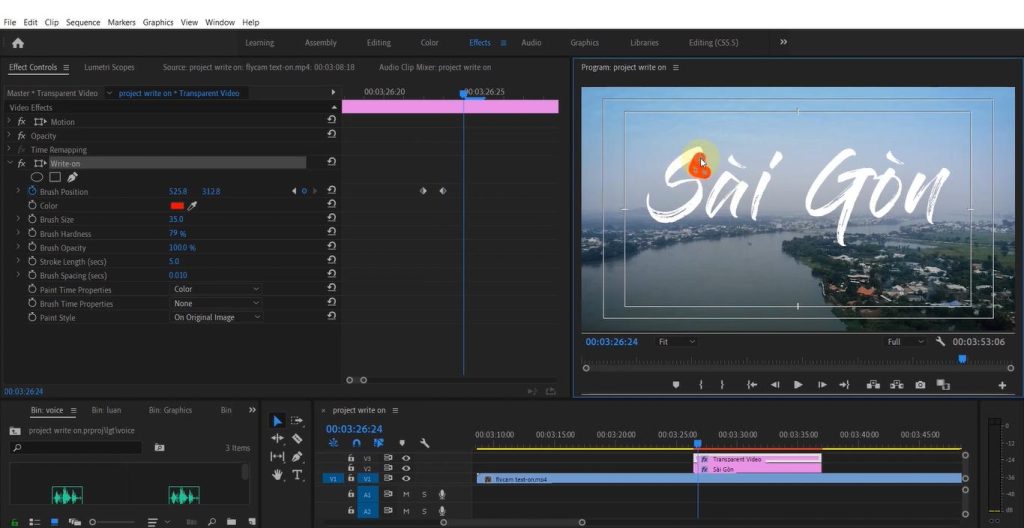This screenshot has width=1024, height=528.
Task: Solo audio track A2
Action: (x=424, y=511)
